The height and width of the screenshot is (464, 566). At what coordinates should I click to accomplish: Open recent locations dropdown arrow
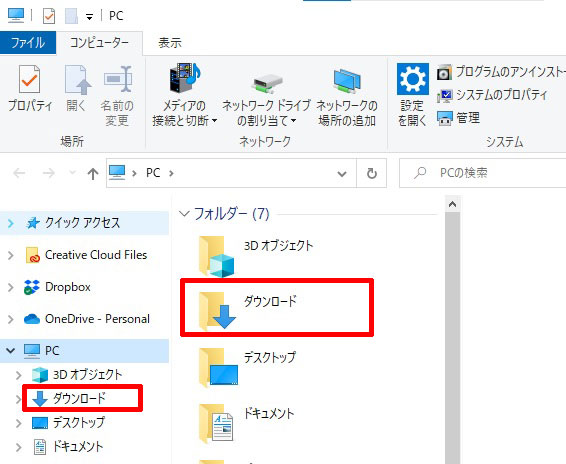click(72, 173)
